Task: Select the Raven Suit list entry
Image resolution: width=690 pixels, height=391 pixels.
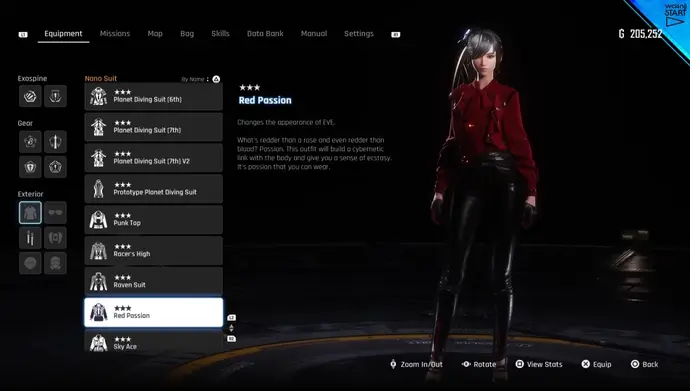Action: (154, 281)
